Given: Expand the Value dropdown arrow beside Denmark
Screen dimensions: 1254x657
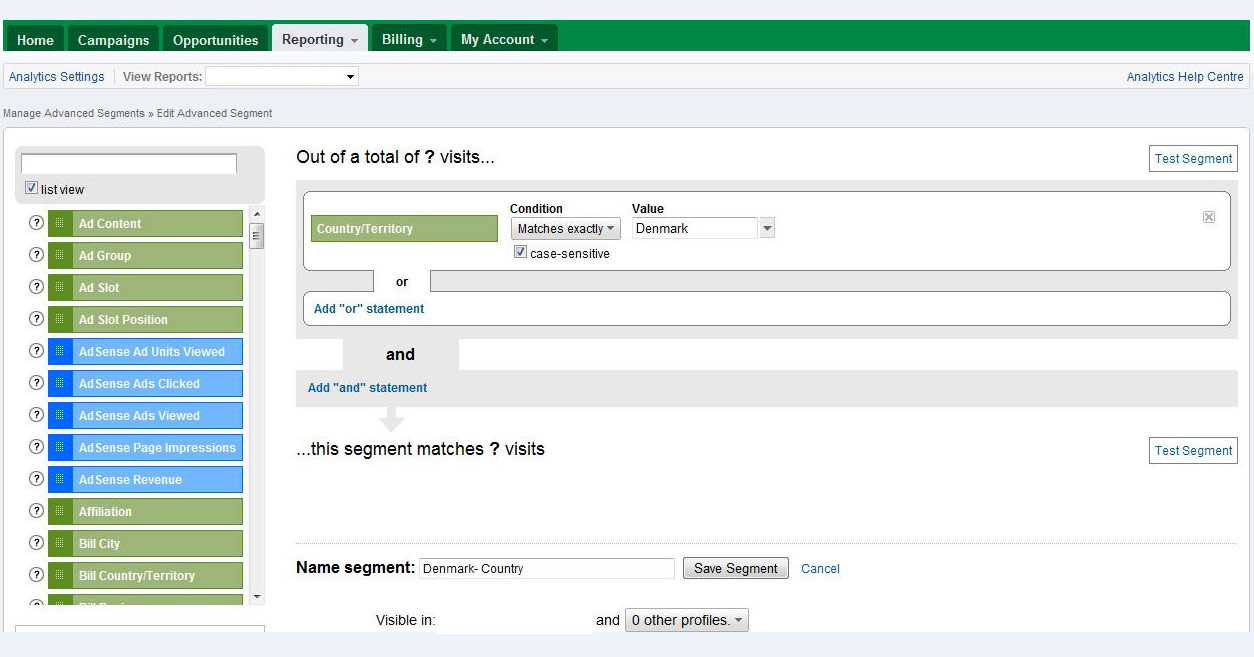Looking at the screenshot, I should tap(767, 229).
